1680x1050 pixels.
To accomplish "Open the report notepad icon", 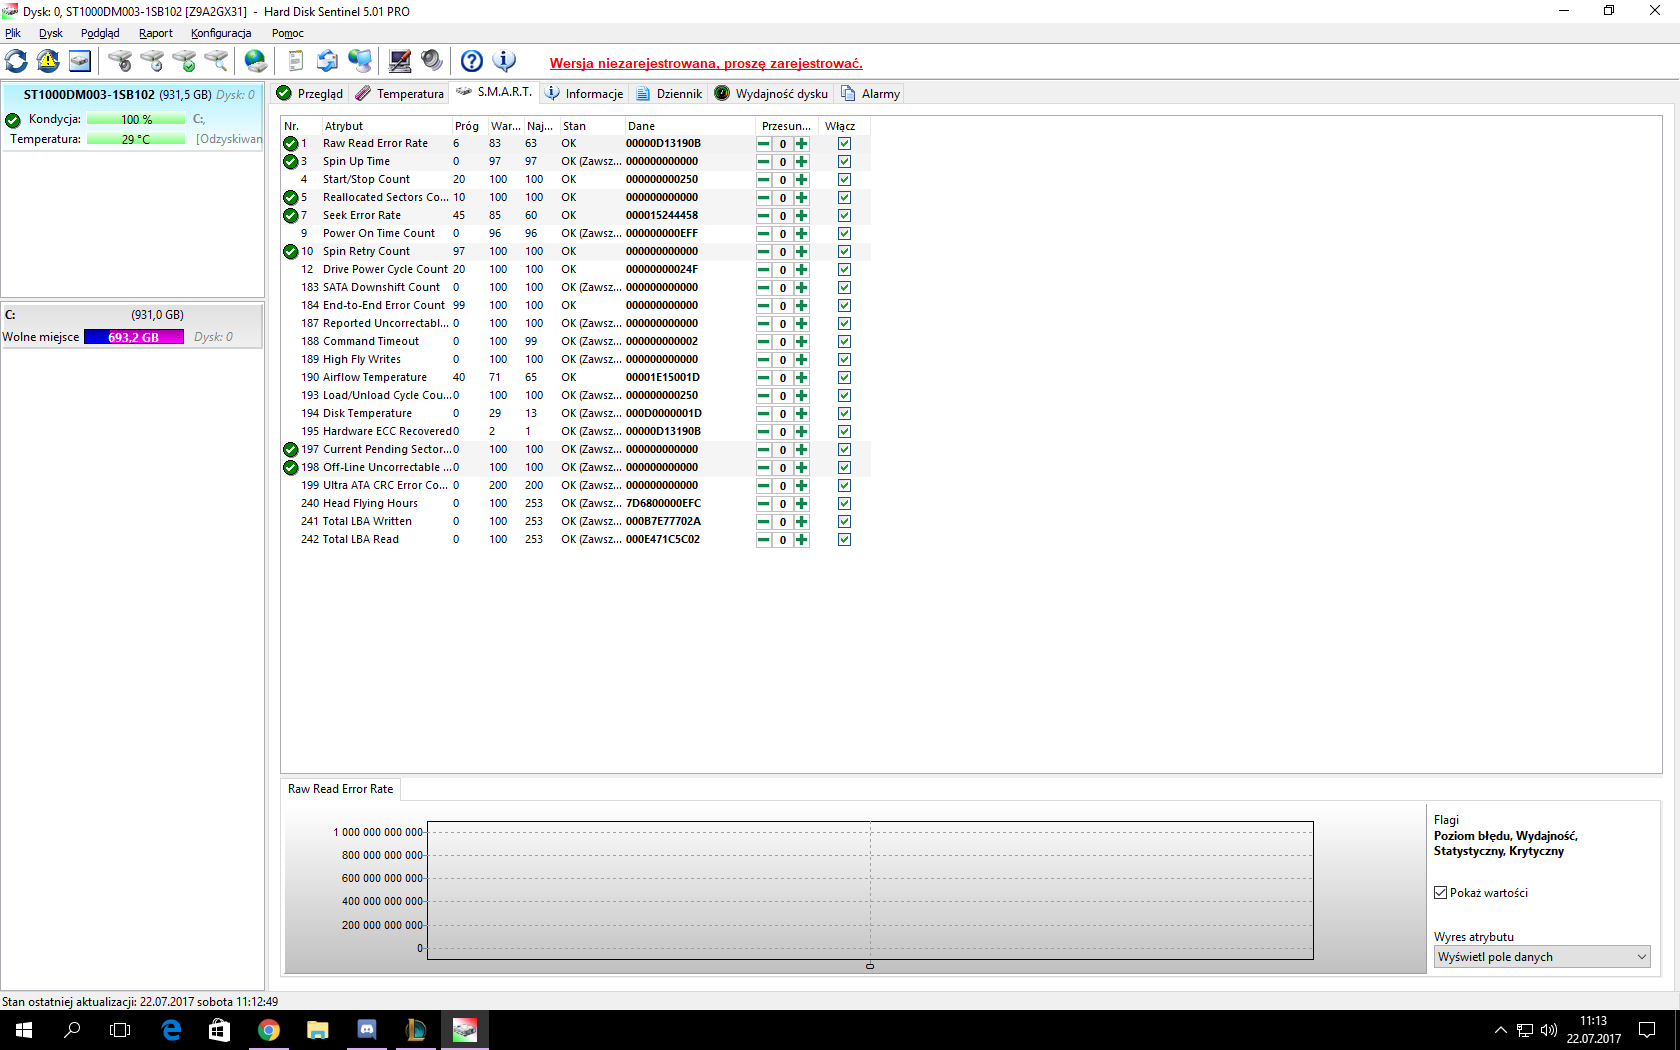I will (x=296, y=61).
